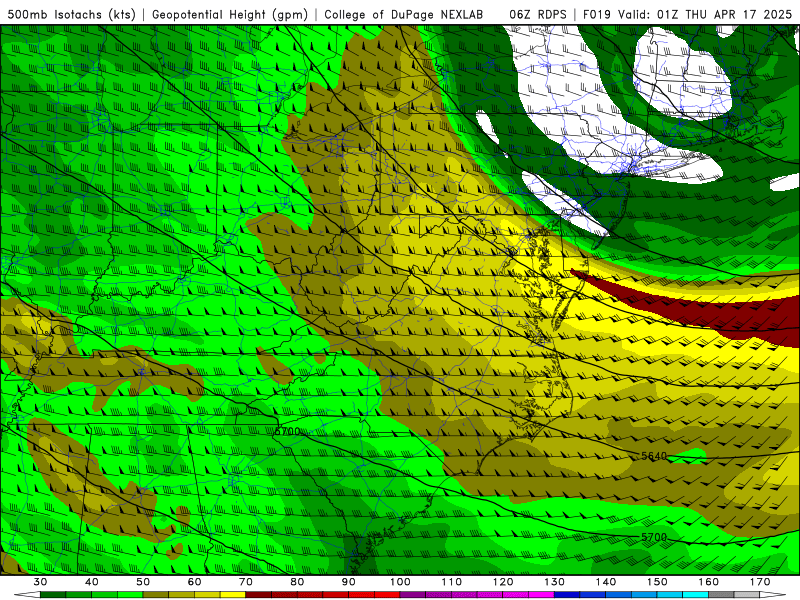
Task: Click the dark blue 130-knot legend swatch
Action: (x=567, y=595)
